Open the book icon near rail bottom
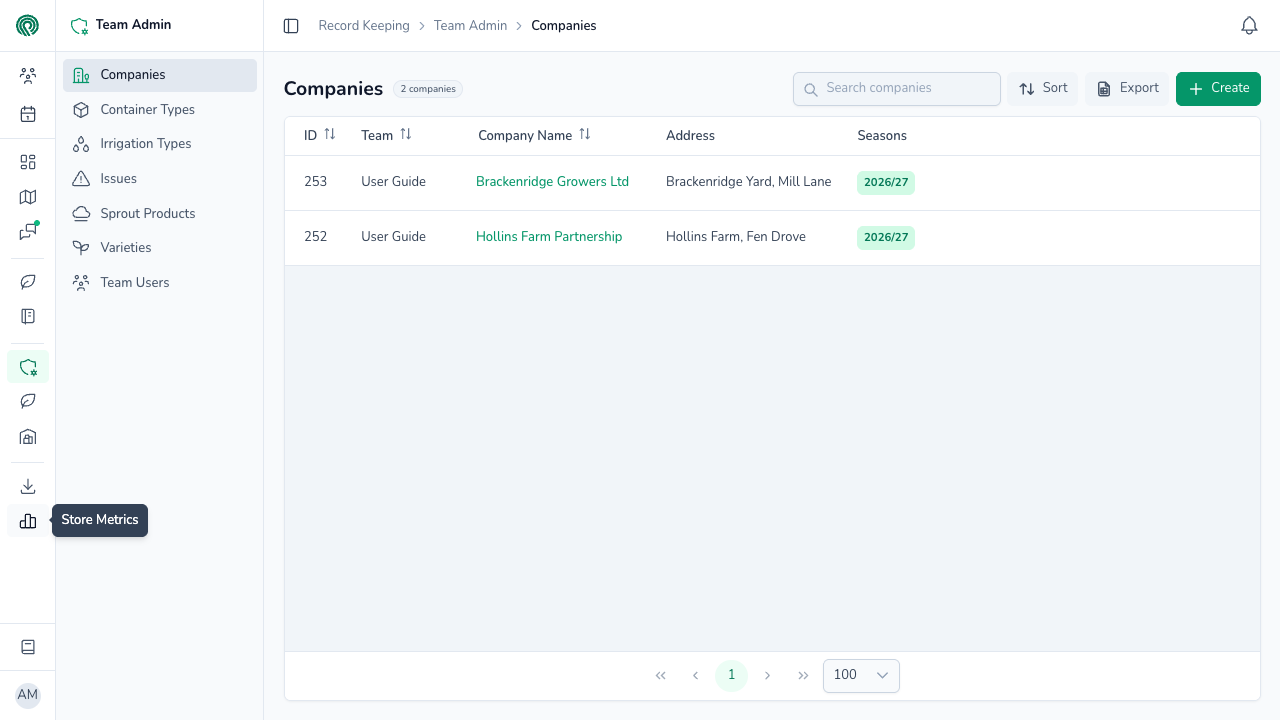 pos(28,647)
